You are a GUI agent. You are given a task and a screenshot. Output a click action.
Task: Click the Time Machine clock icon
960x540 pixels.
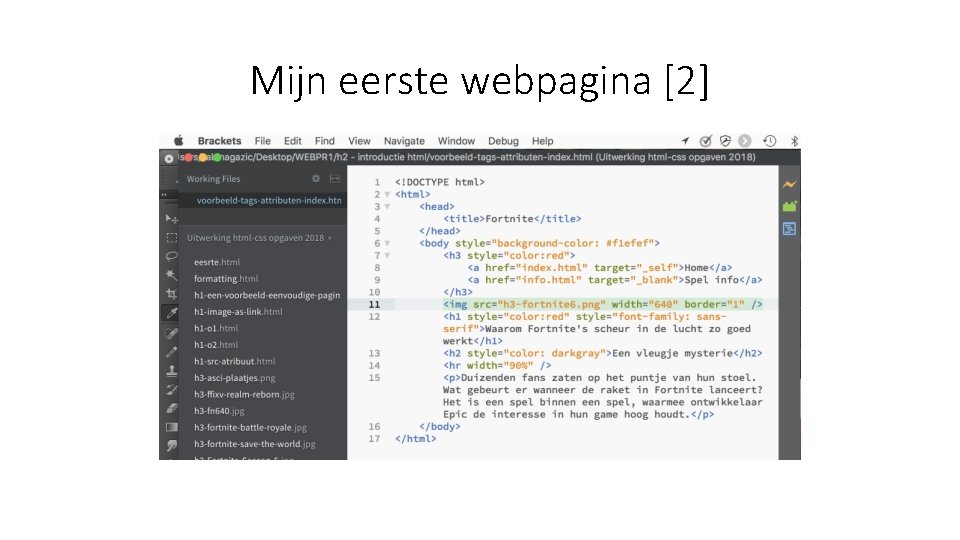click(x=770, y=141)
